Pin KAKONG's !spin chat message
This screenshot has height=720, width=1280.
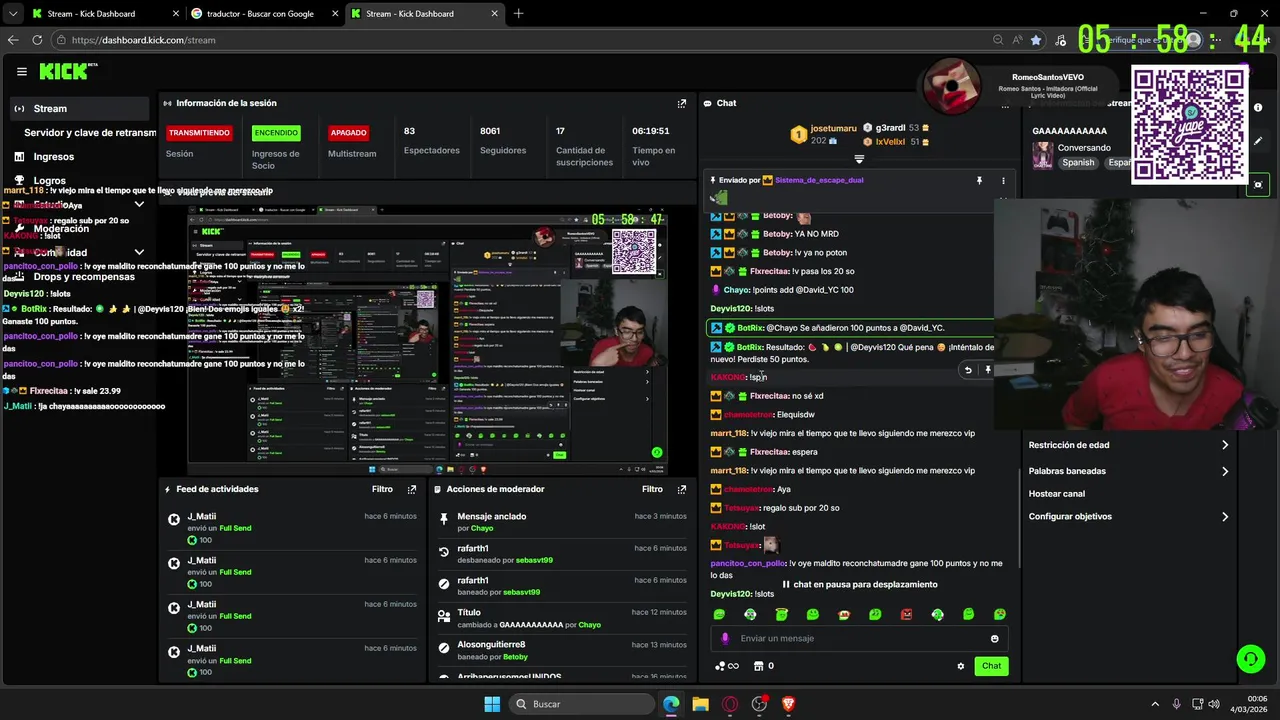click(x=988, y=370)
